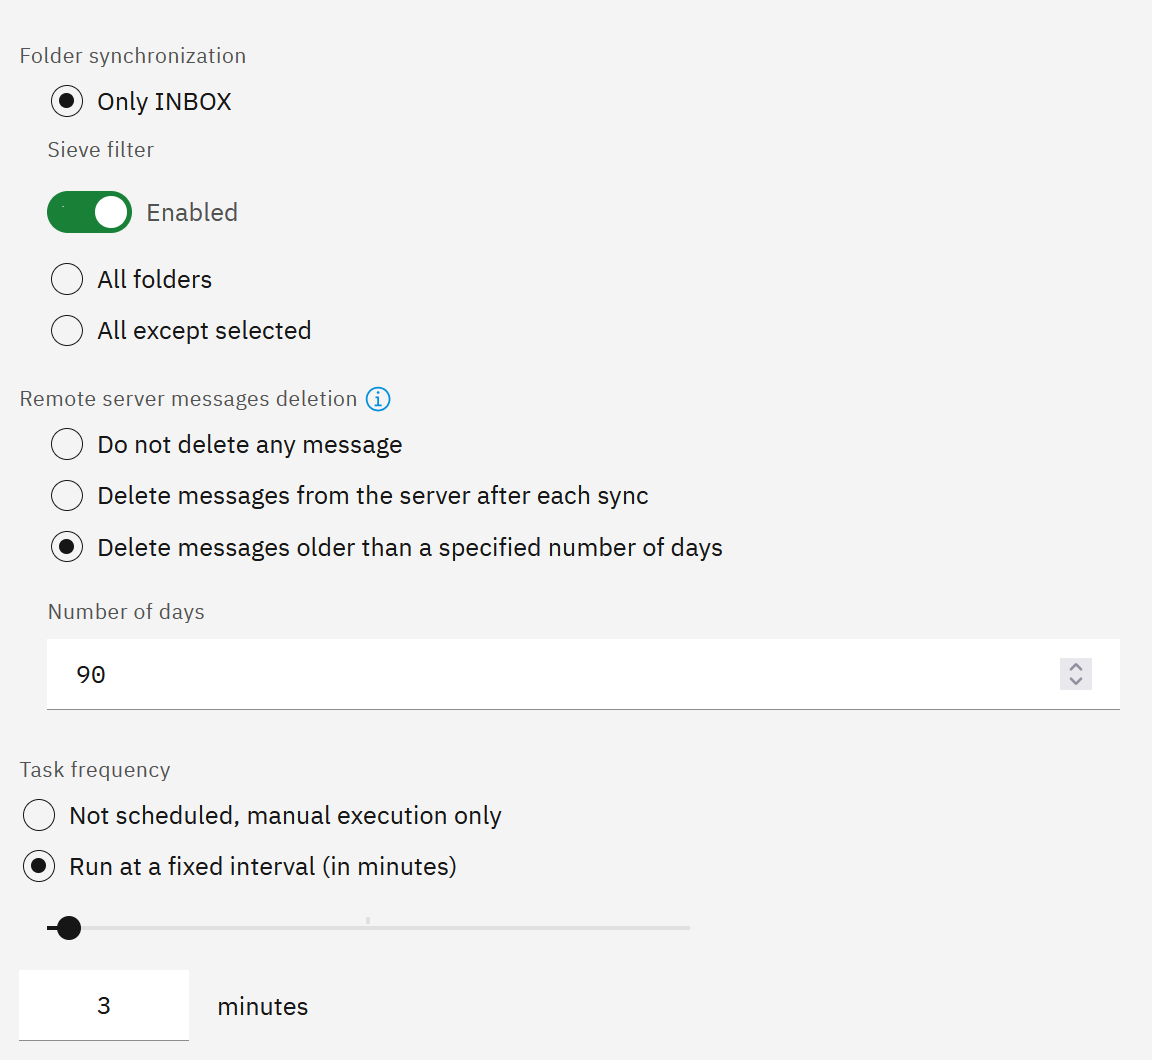Select Delete messages older than a specified number of days
Viewport: 1152px width, 1060px height.
67,547
